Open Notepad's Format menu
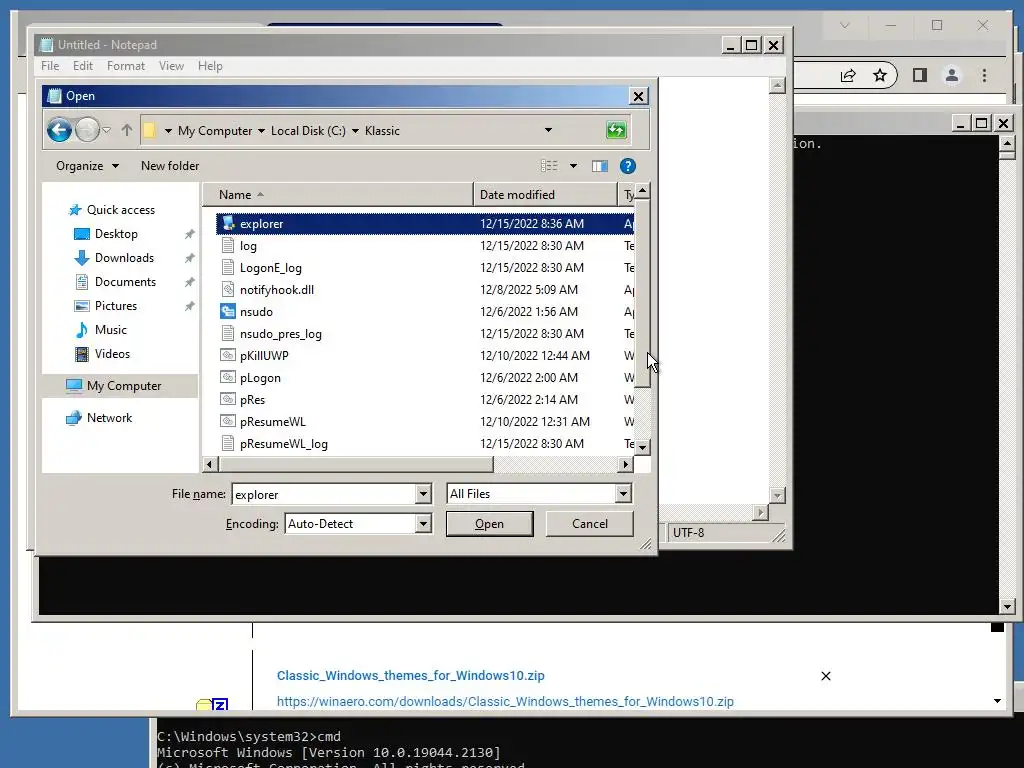The image size is (1024, 768). coord(125,66)
